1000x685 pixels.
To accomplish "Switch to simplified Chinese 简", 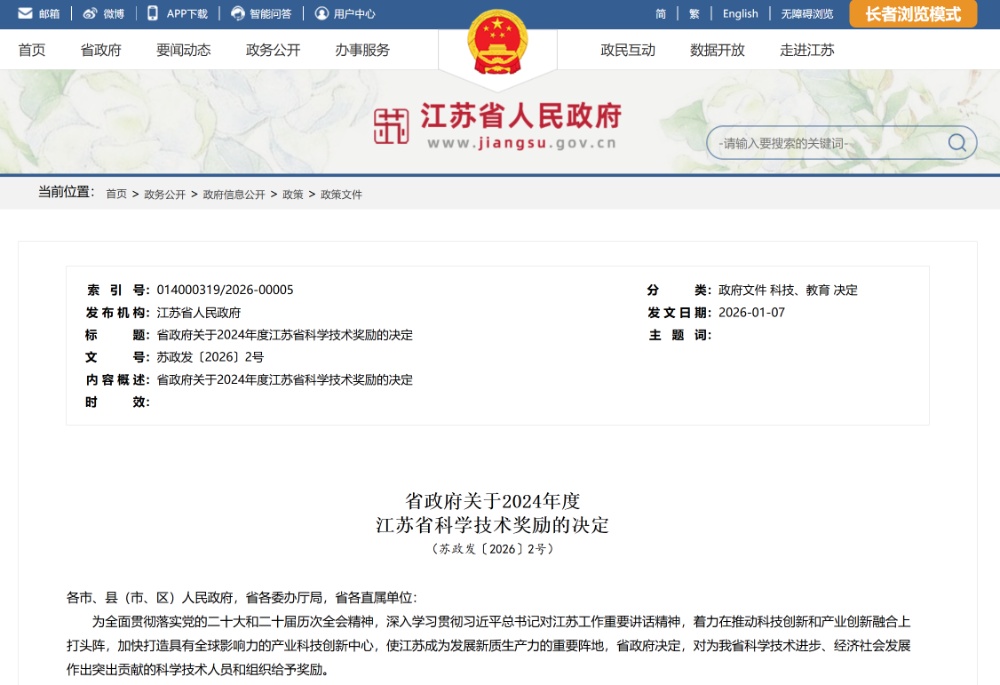I will 661,14.
